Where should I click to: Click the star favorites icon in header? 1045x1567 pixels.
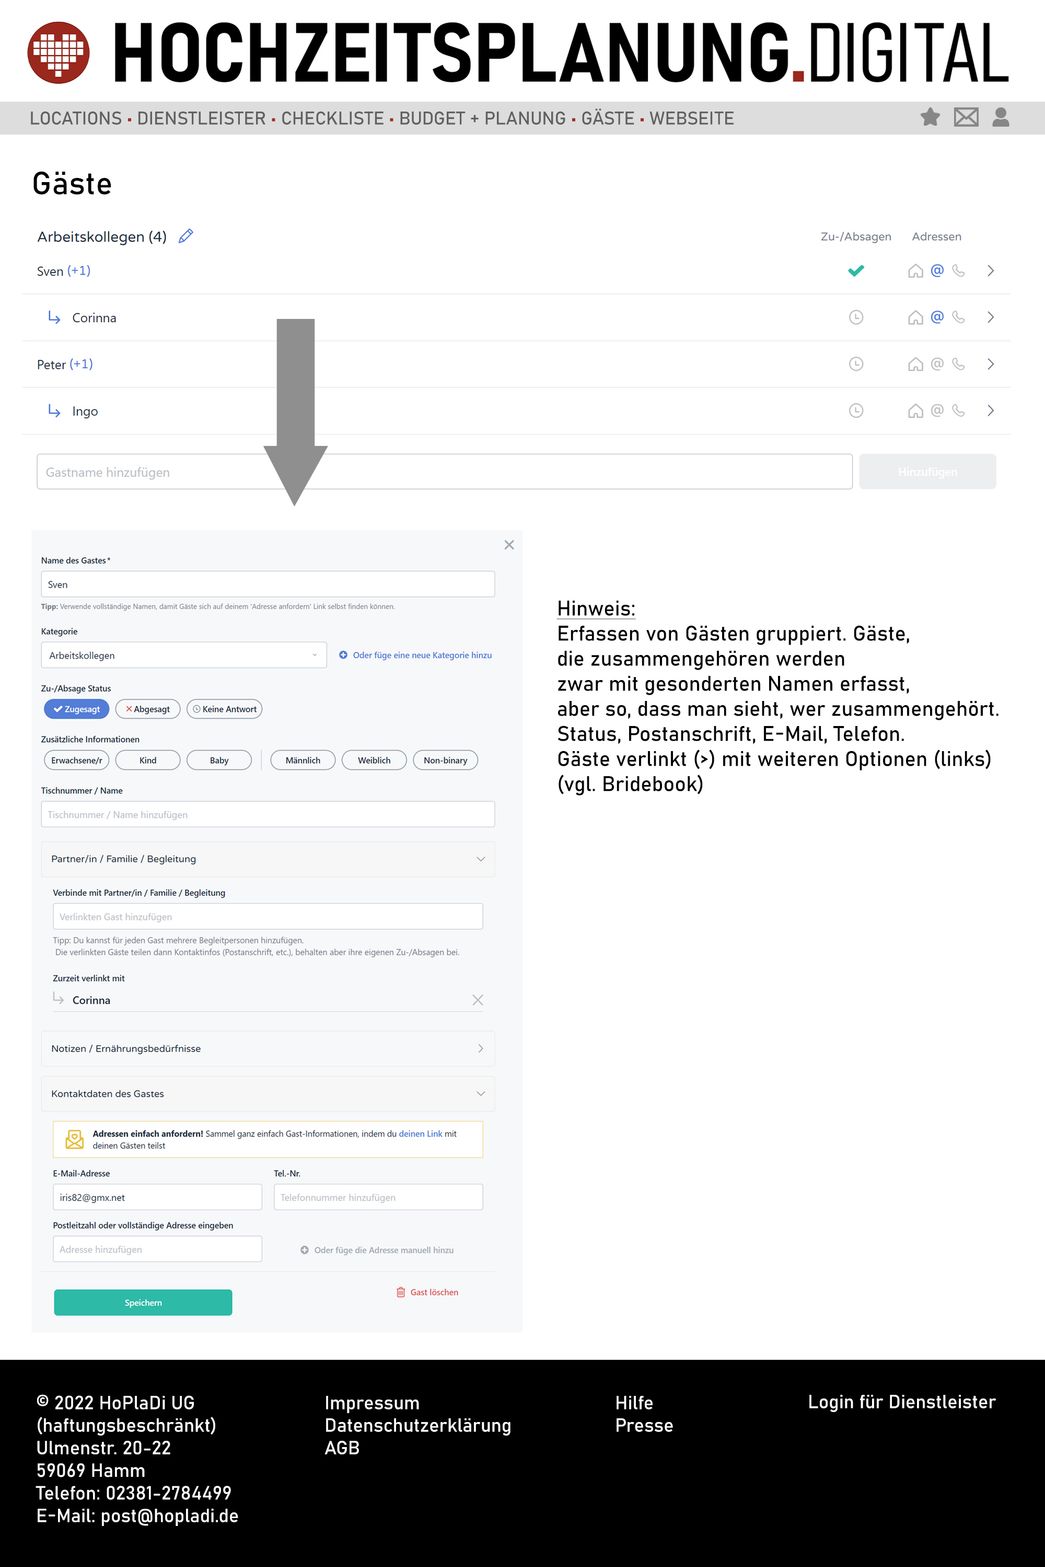(x=930, y=117)
